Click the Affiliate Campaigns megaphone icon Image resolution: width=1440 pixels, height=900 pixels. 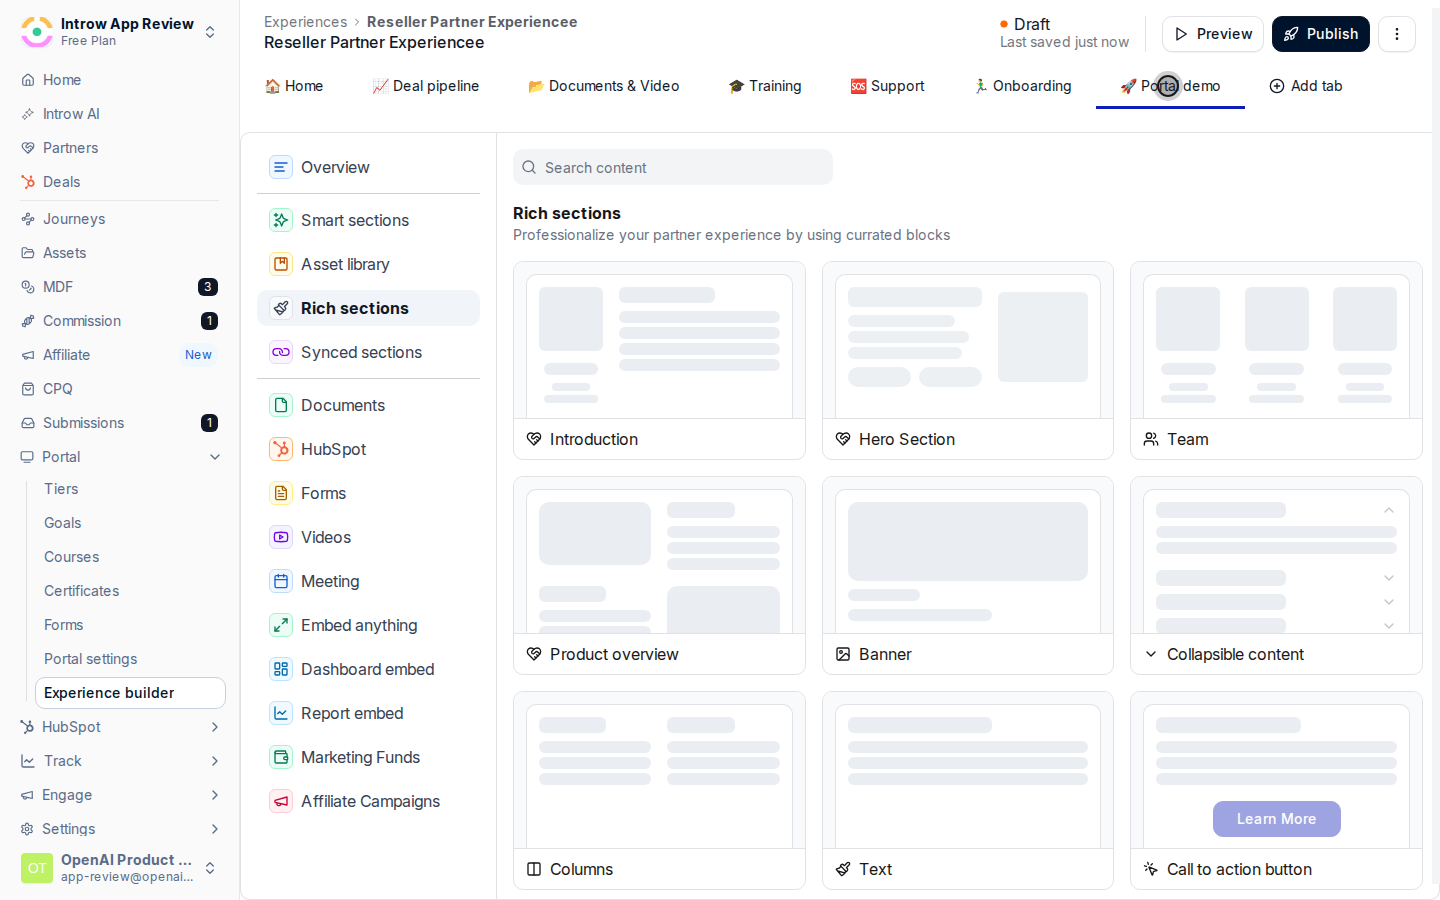[281, 801]
